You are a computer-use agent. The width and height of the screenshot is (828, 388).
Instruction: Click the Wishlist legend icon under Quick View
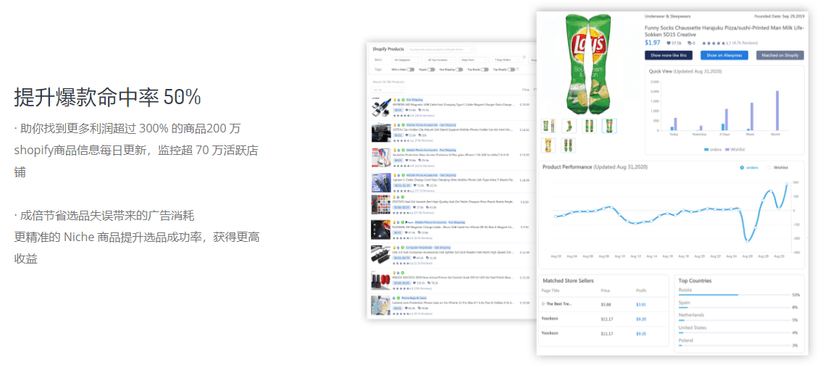[x=727, y=149]
